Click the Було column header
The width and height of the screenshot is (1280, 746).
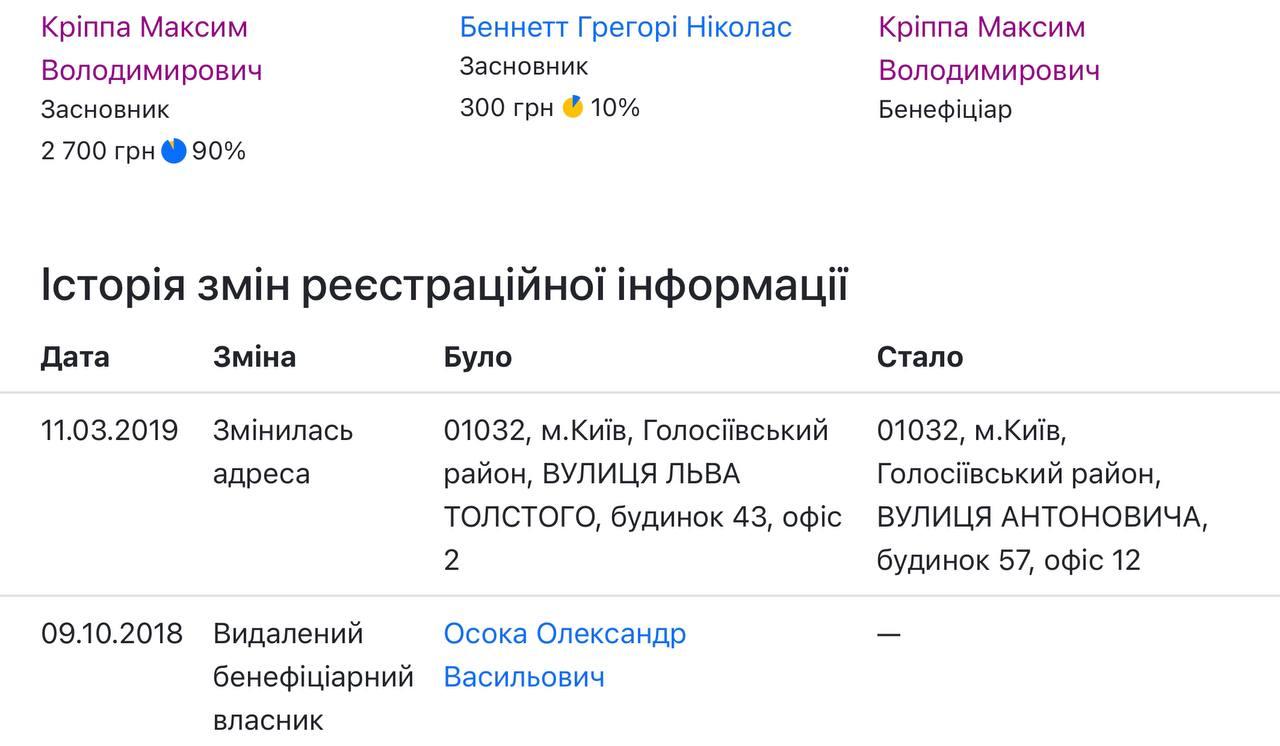click(x=478, y=357)
